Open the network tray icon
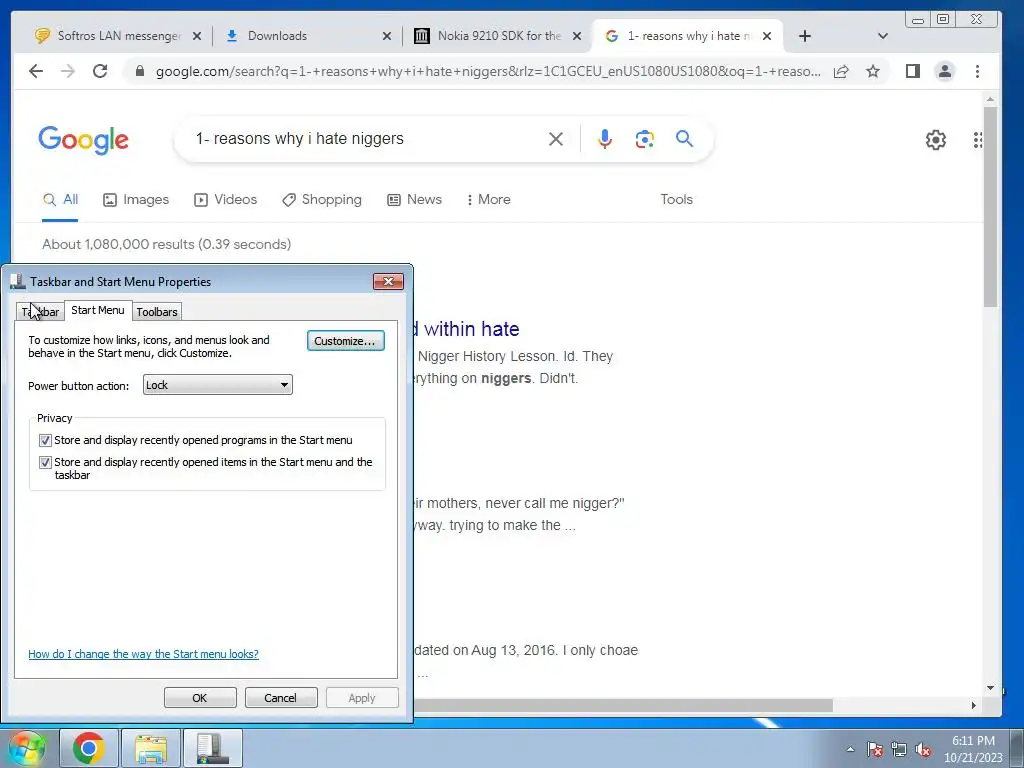Viewport: 1024px width, 768px height. click(899, 749)
